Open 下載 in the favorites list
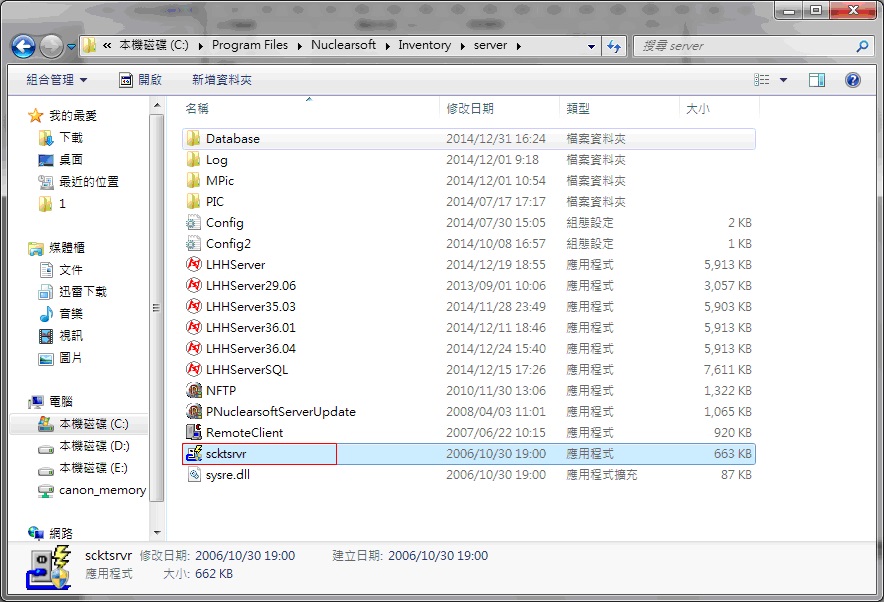This screenshot has height=602, width=884. pos(70,138)
